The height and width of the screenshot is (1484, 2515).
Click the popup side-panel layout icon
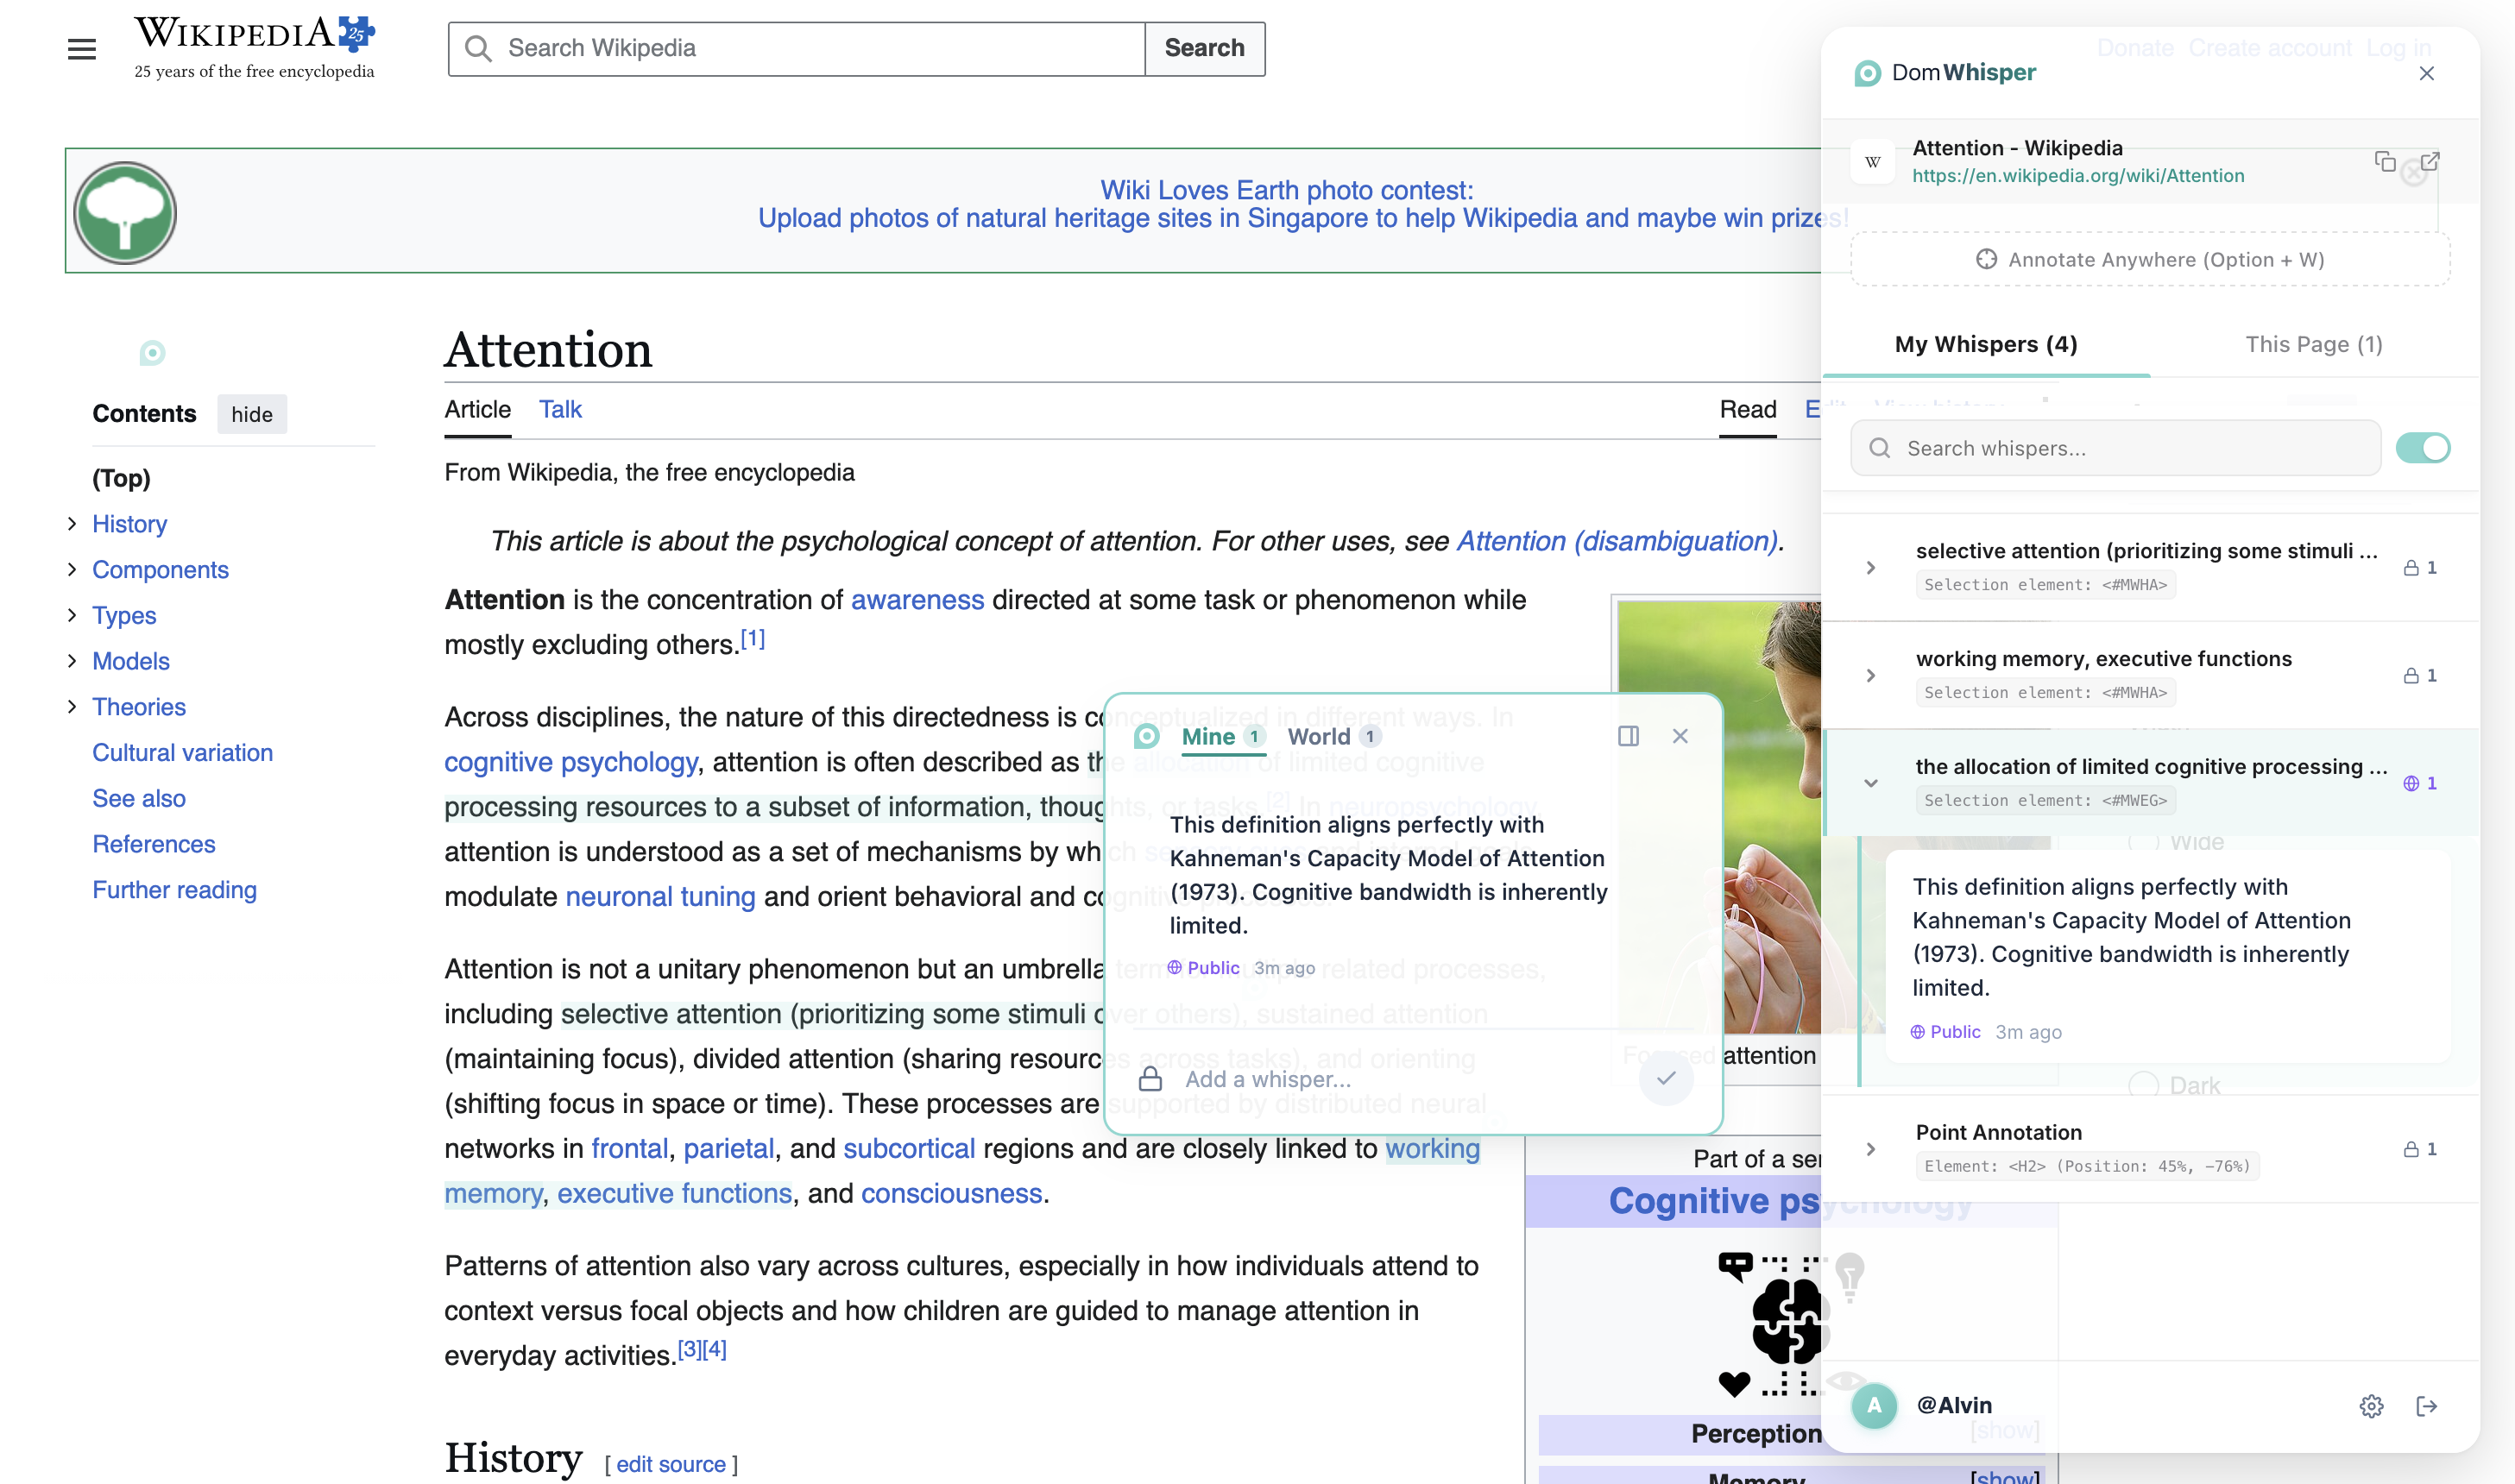1628,736
